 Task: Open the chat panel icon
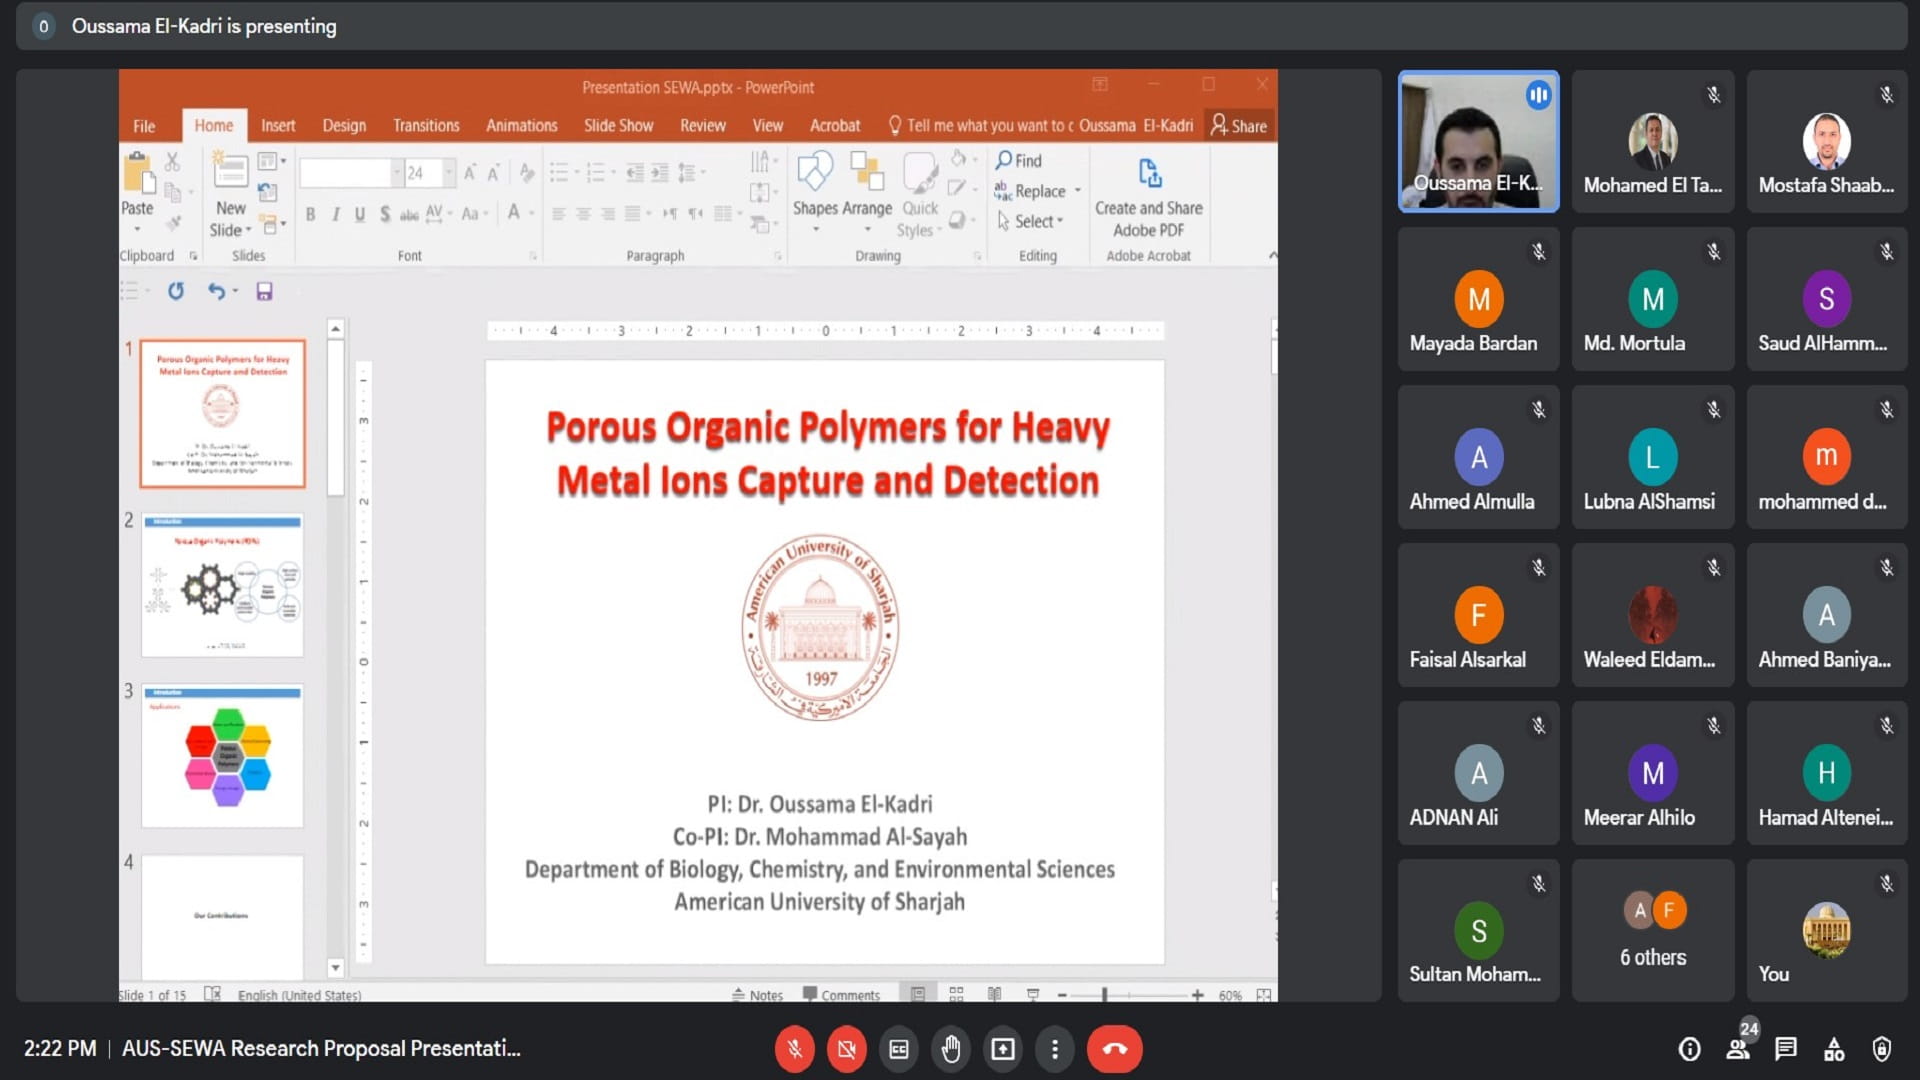(1785, 1049)
